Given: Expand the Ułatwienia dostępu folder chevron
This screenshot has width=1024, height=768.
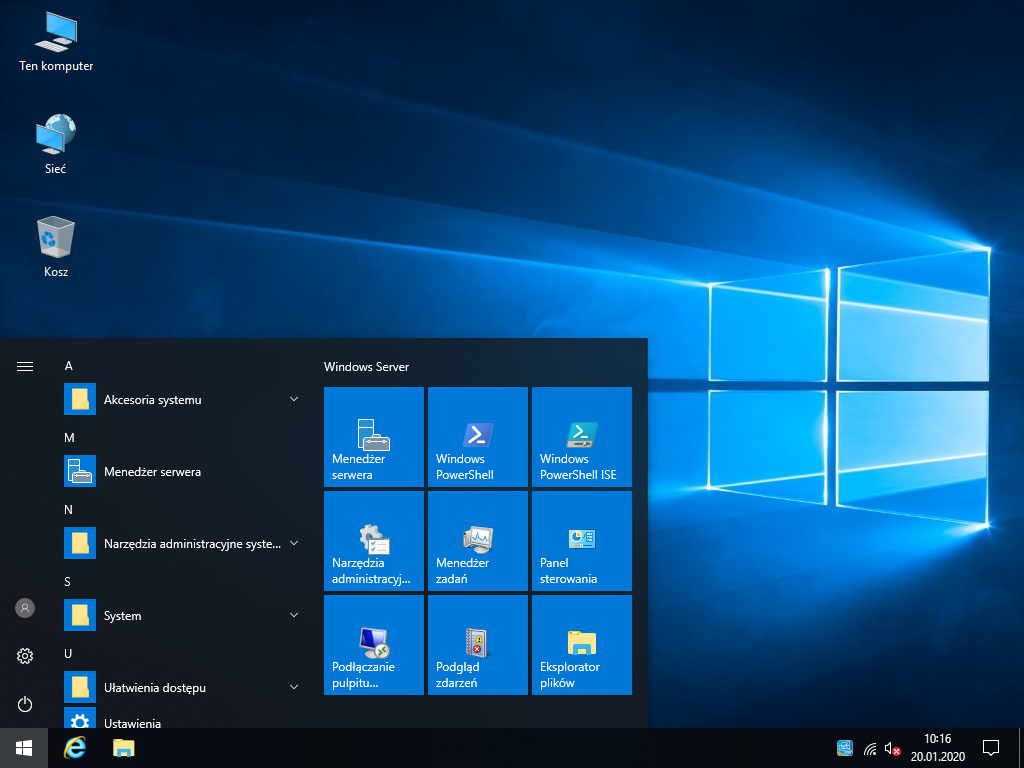Looking at the screenshot, I should [x=294, y=687].
